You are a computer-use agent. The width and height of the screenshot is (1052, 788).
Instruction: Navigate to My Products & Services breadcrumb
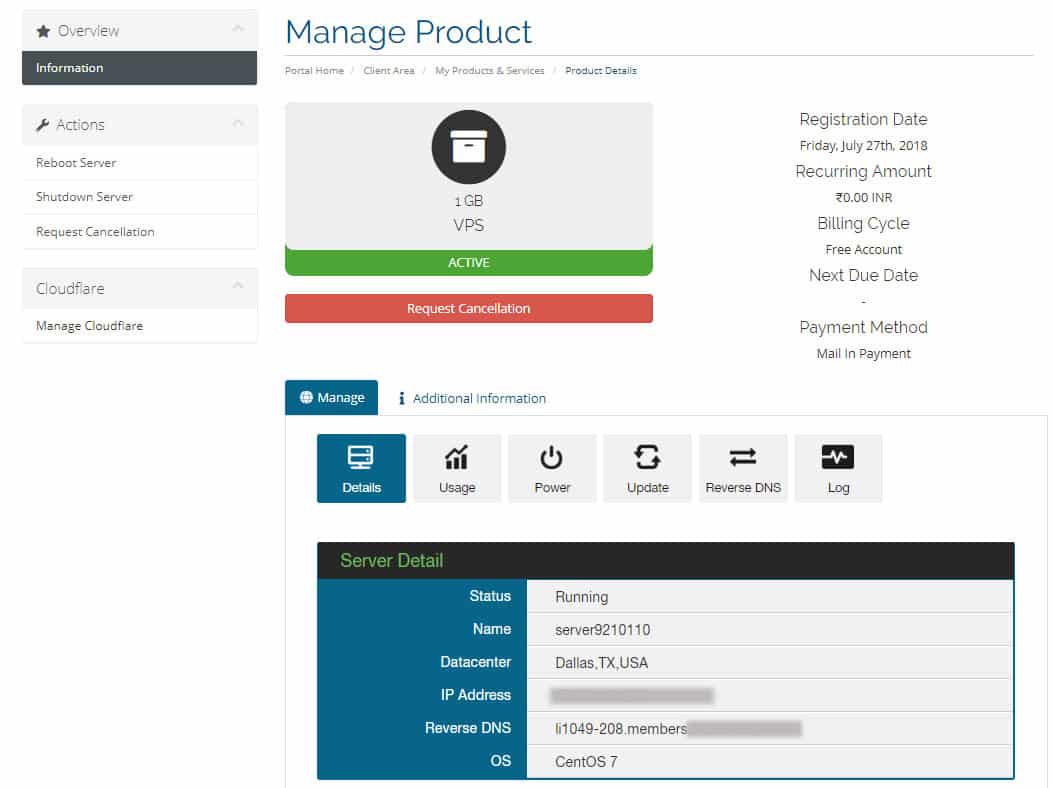pyautogui.click(x=489, y=71)
